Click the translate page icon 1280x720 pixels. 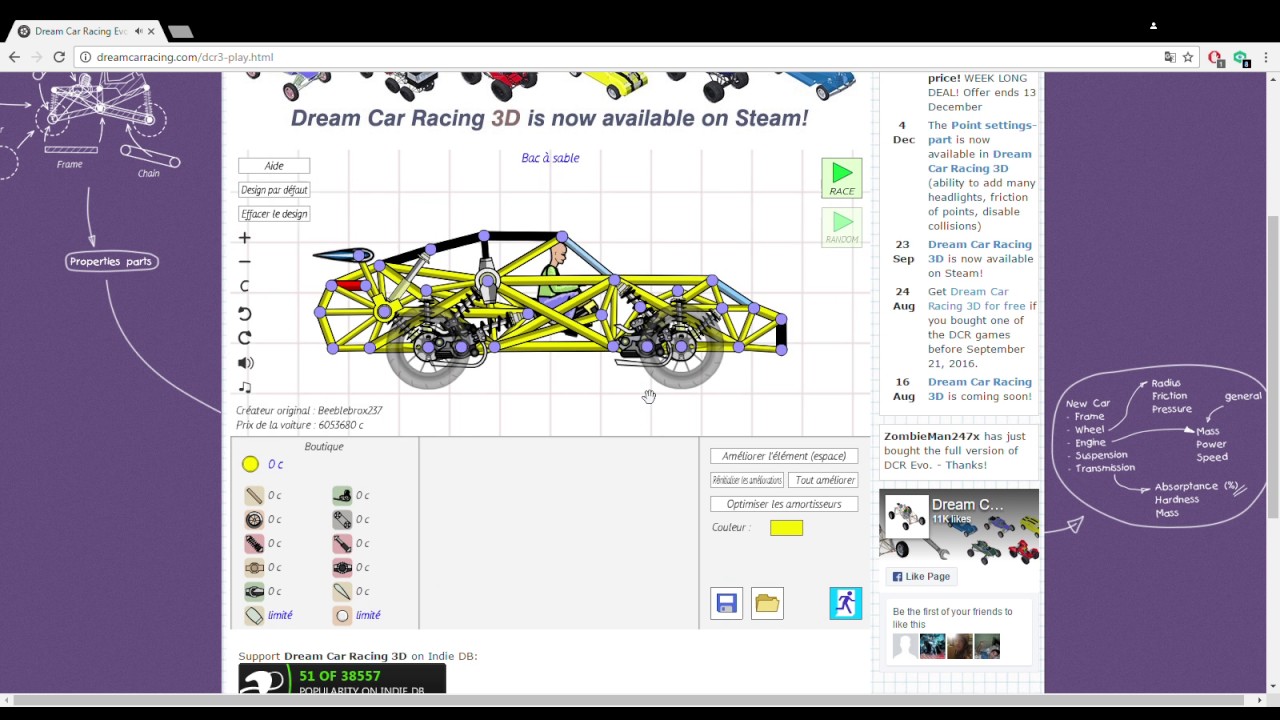[1170, 57]
